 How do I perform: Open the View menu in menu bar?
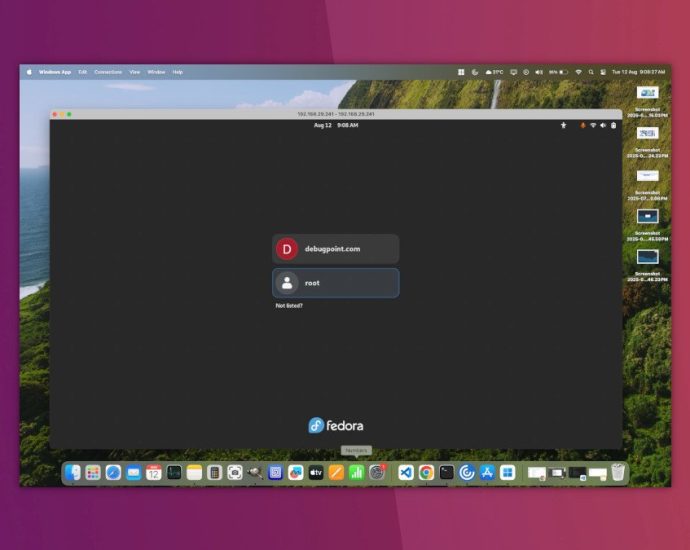pos(134,72)
